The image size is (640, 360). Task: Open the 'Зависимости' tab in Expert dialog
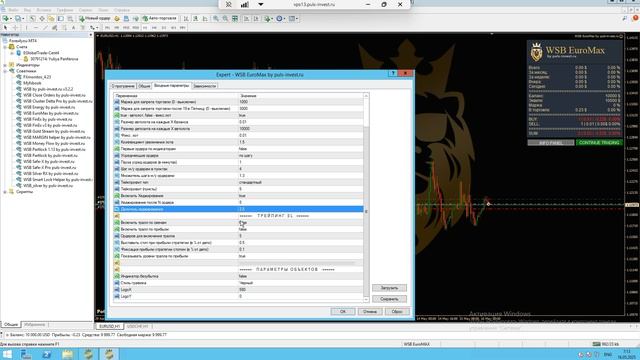click(x=204, y=86)
